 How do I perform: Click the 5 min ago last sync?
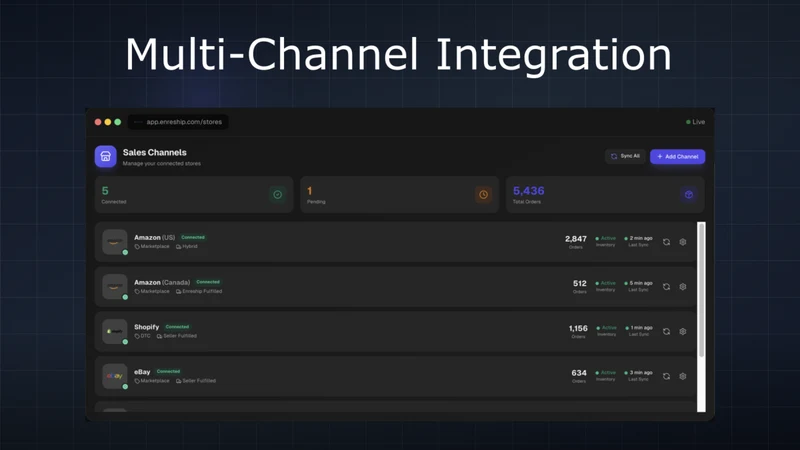coord(638,283)
